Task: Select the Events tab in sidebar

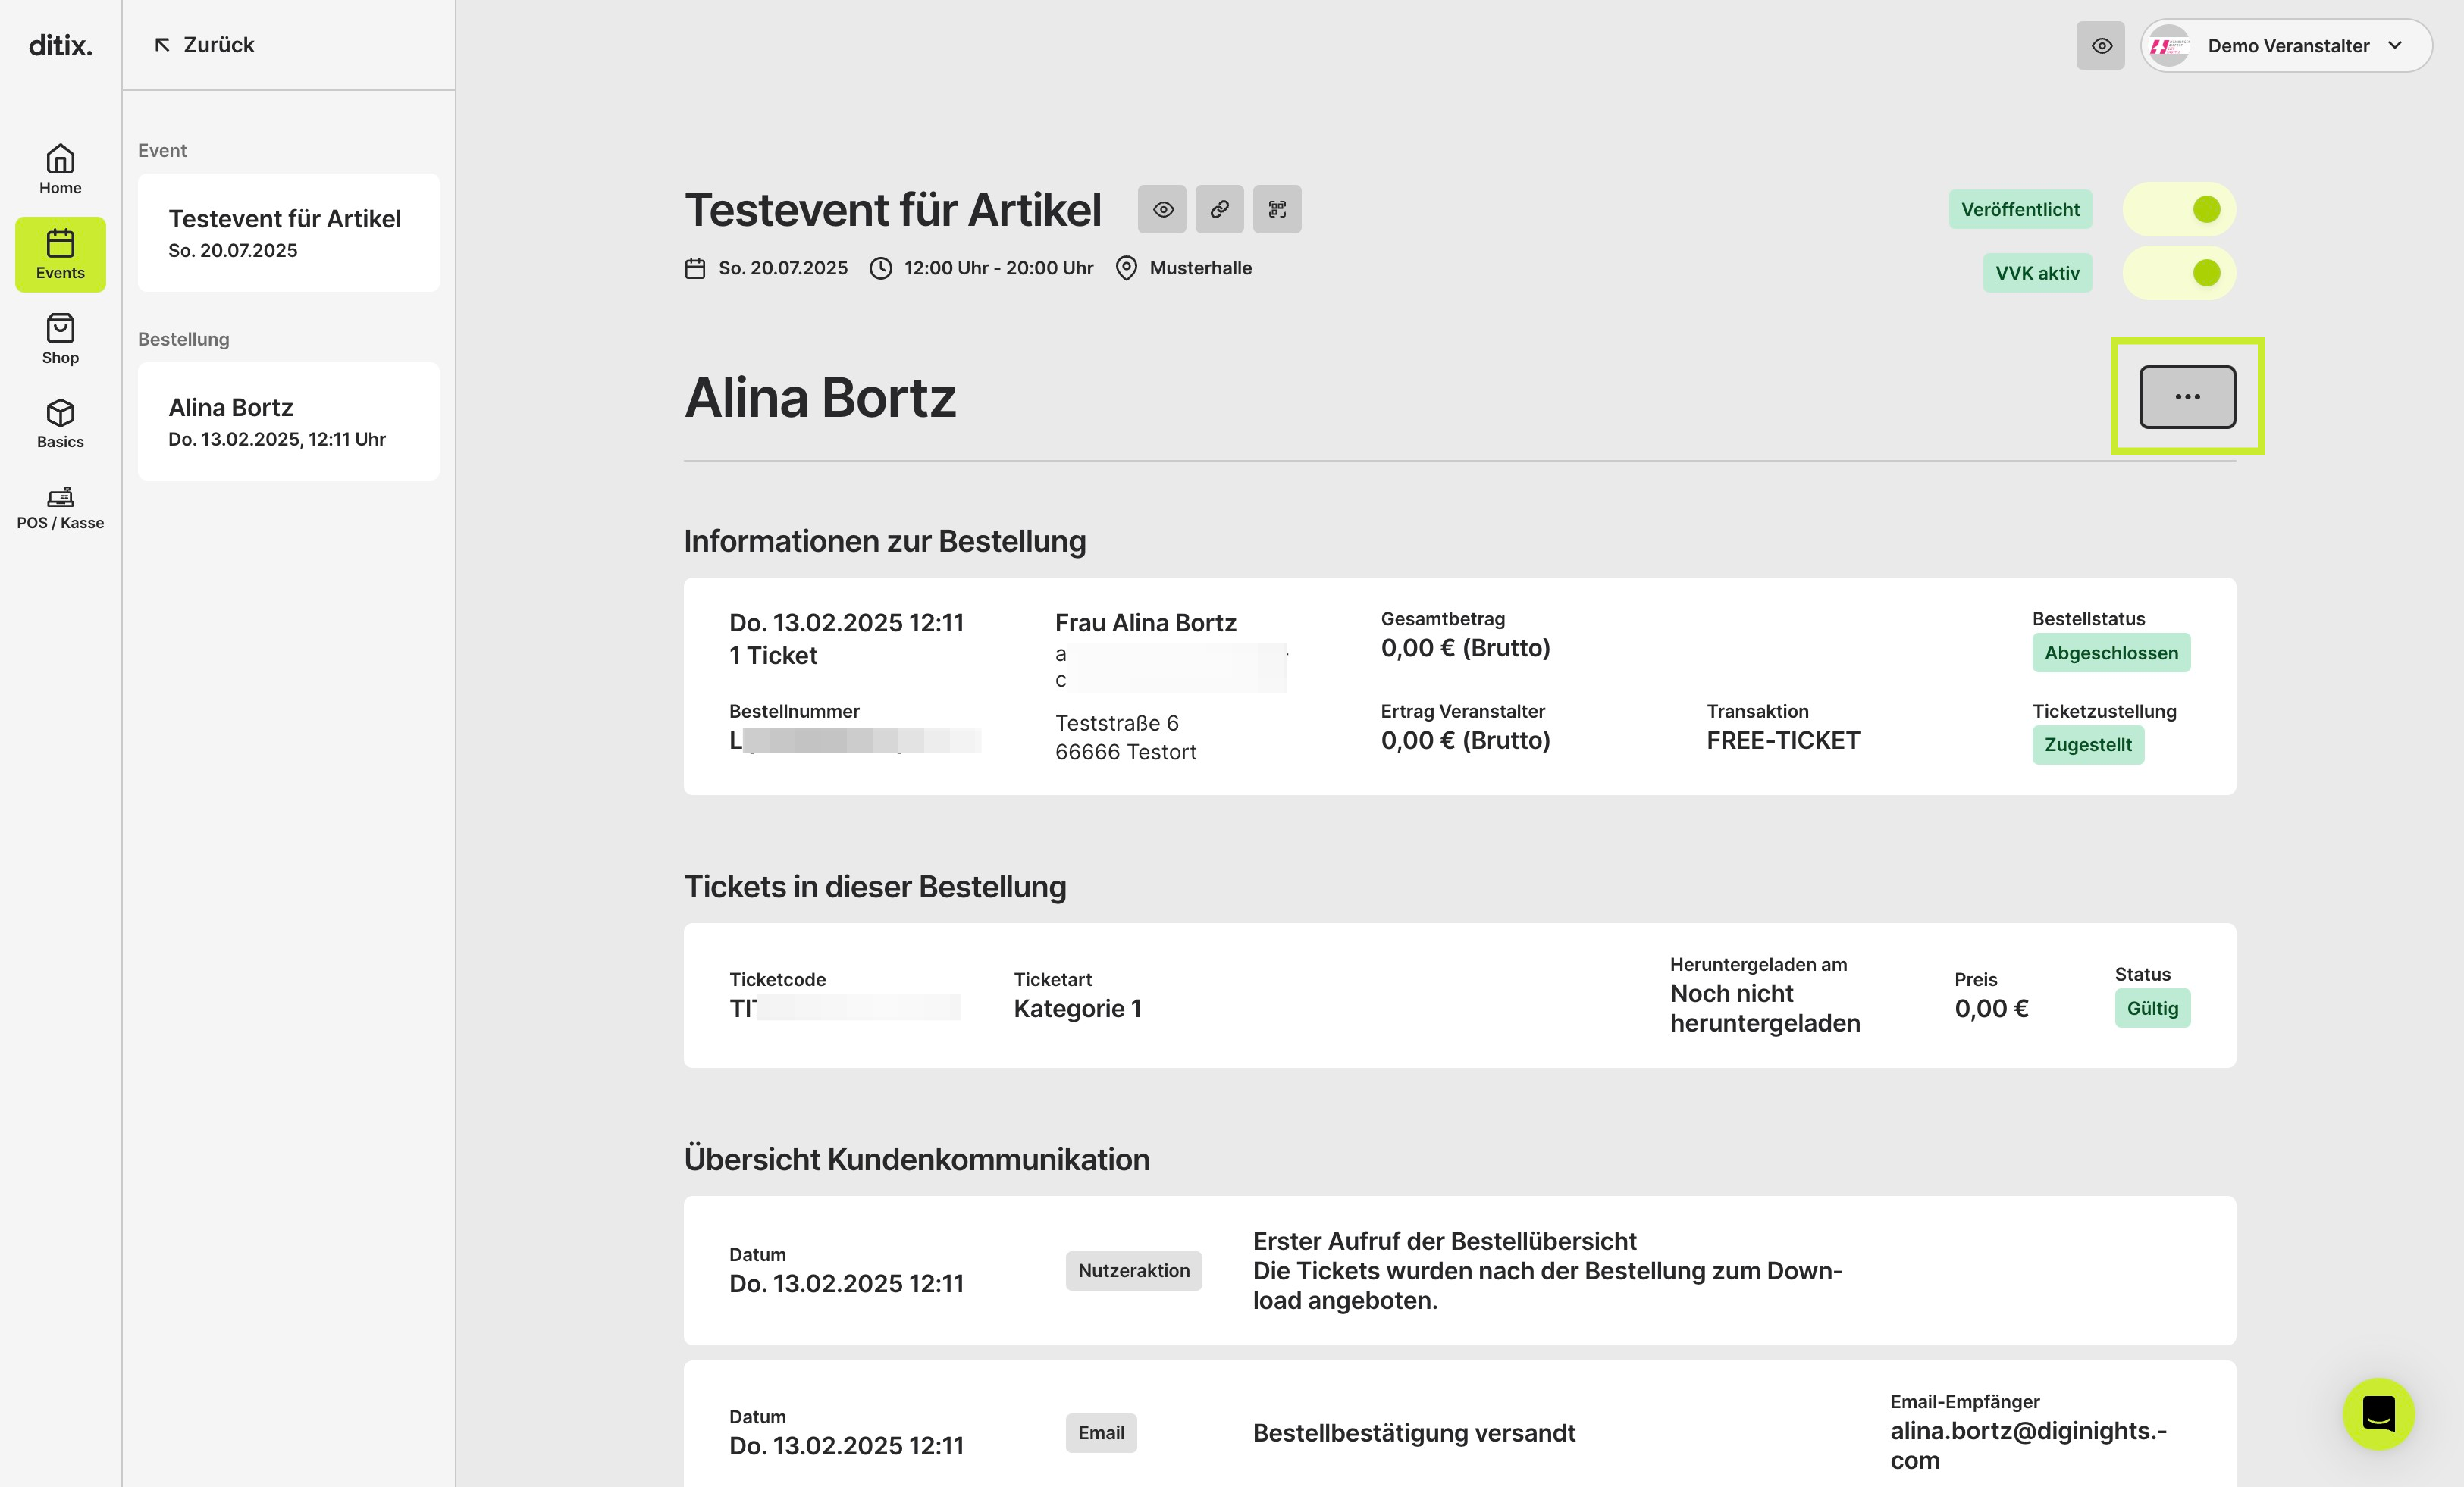Action: (x=60, y=254)
